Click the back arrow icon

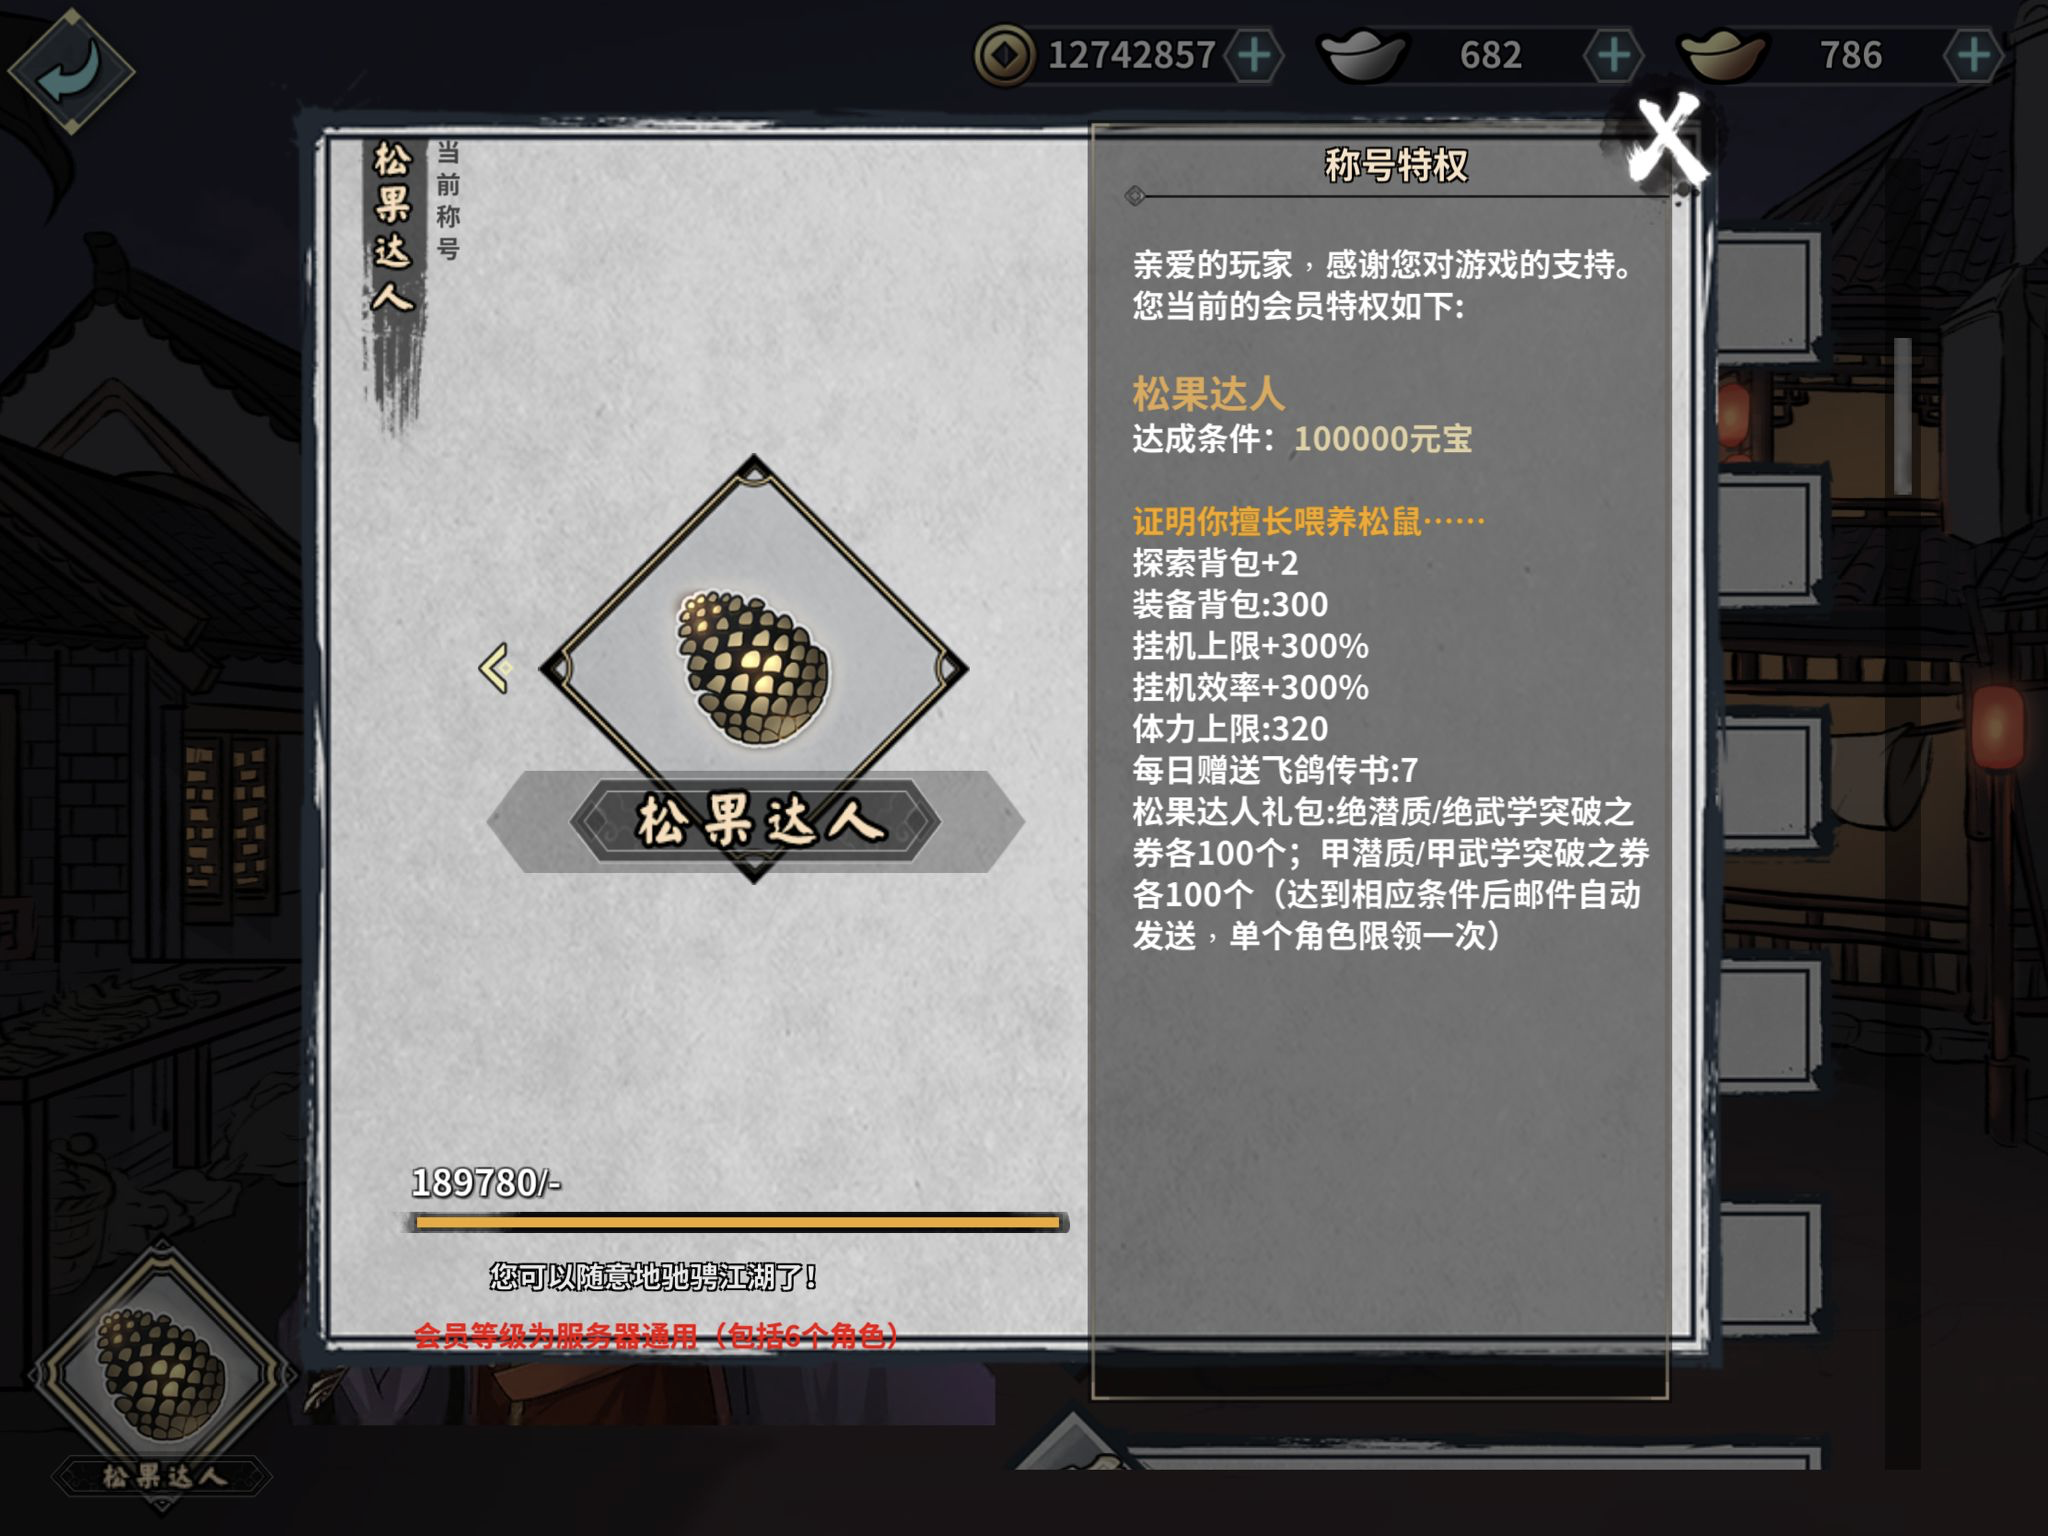click(x=70, y=70)
